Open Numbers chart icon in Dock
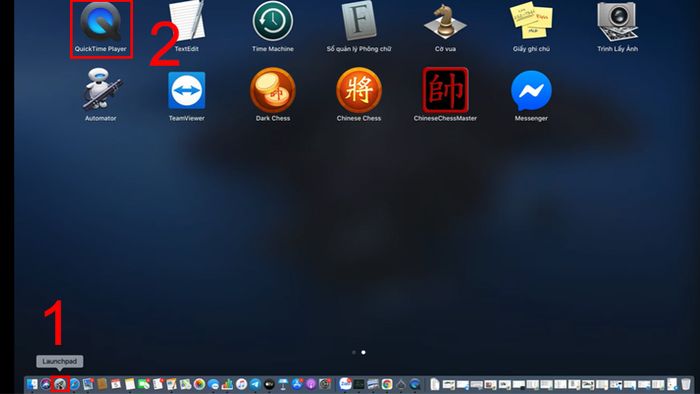The height and width of the screenshot is (394, 700). [227, 384]
